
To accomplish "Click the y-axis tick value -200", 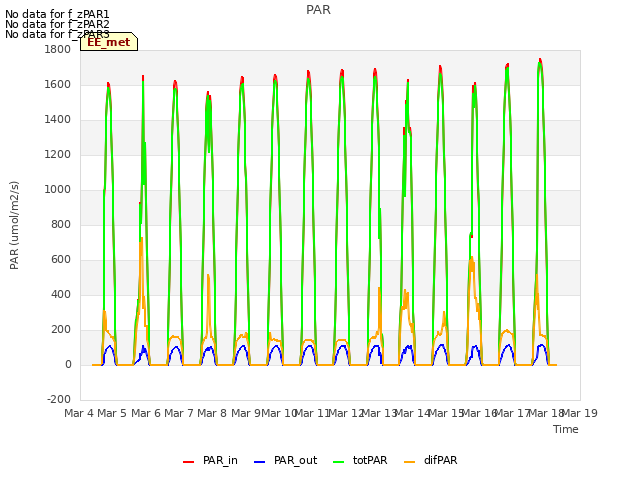I will [59, 399].
